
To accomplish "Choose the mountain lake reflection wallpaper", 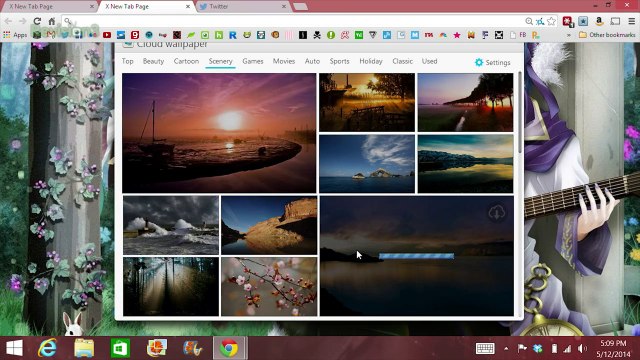I will [x=465, y=164].
